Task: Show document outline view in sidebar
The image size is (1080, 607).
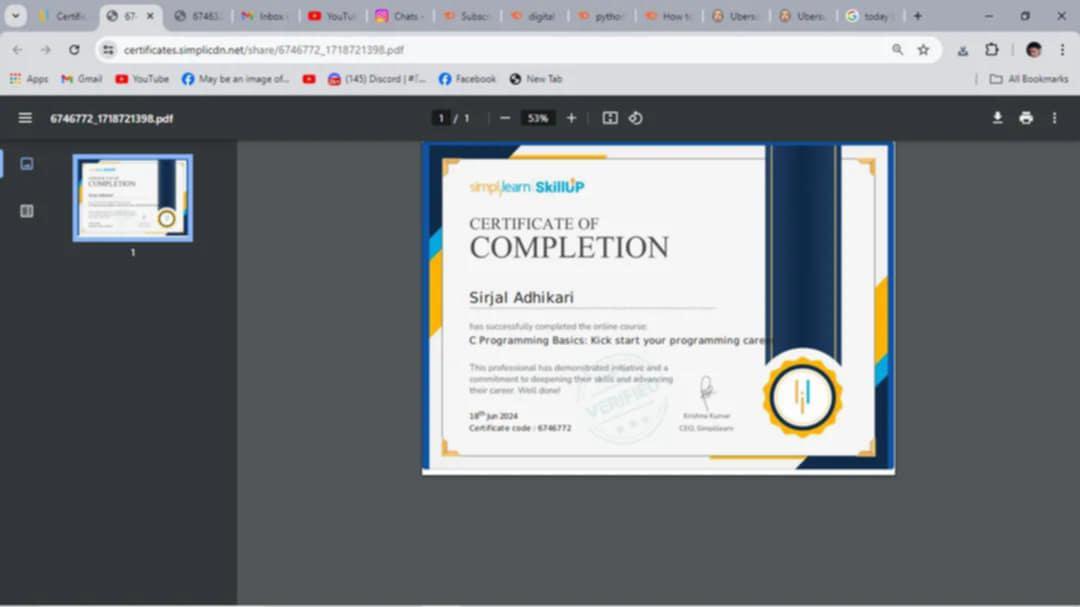Action: [x=27, y=211]
